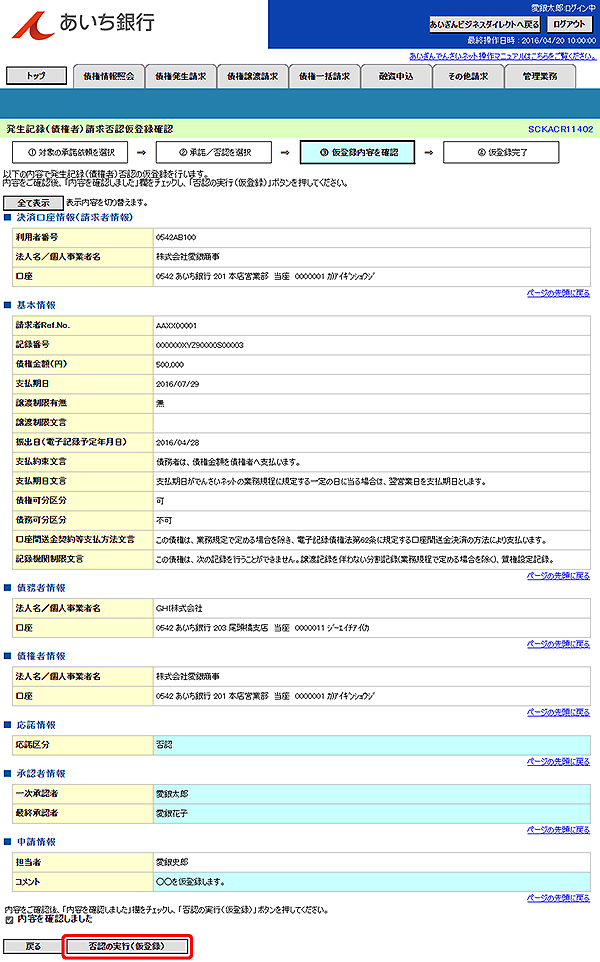Image resolution: width=600 pixels, height=962 pixels.
Task: Open the 管理業務 tab
Action: tap(539, 77)
